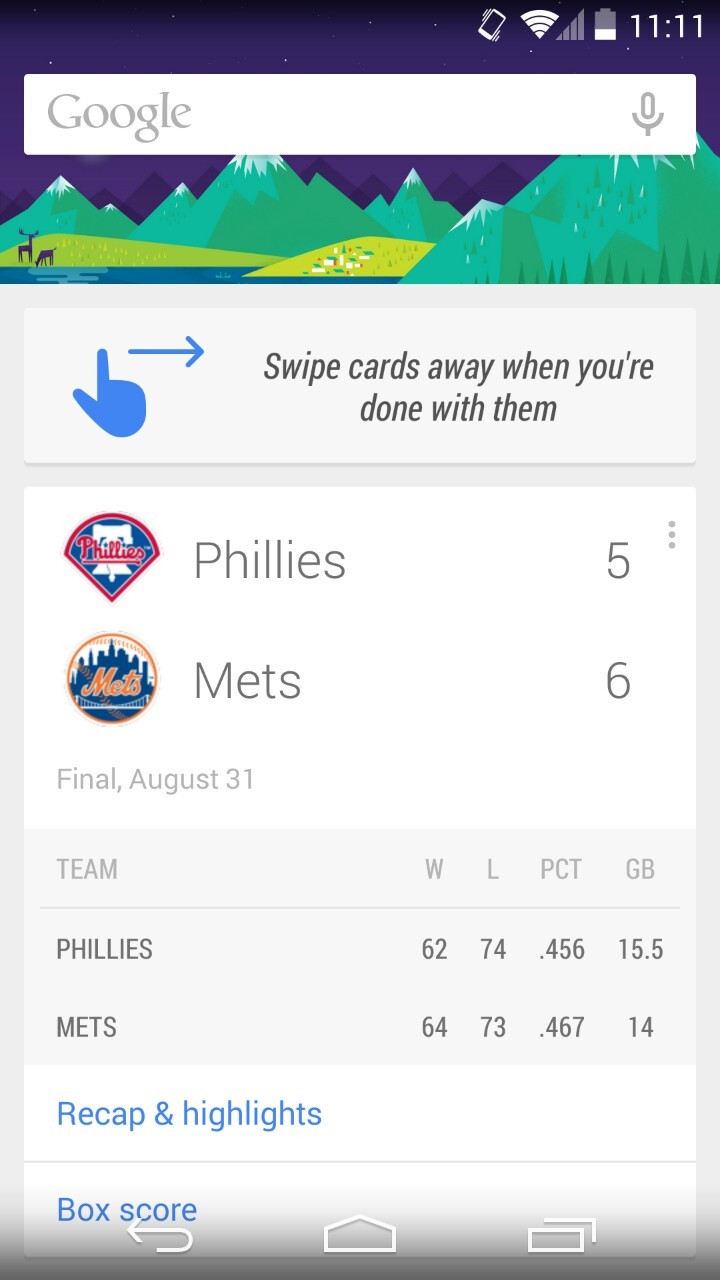Tap the battery status bar icon
This screenshot has width=720, height=1280.
[604, 24]
